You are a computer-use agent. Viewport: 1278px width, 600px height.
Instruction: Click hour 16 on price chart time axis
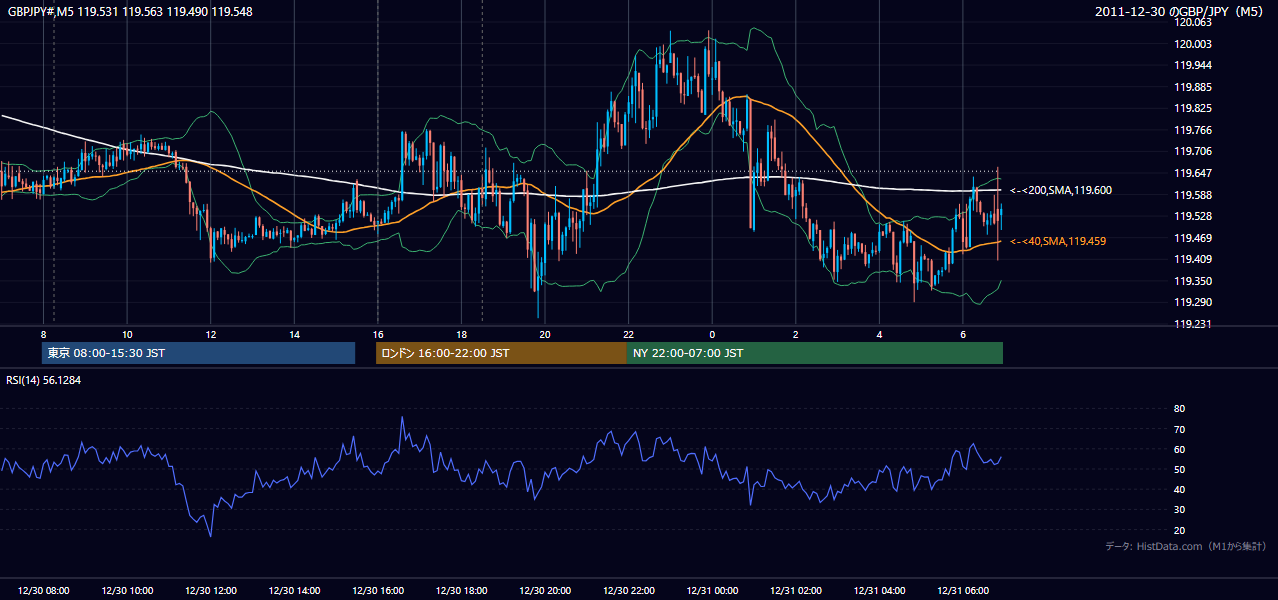click(378, 334)
